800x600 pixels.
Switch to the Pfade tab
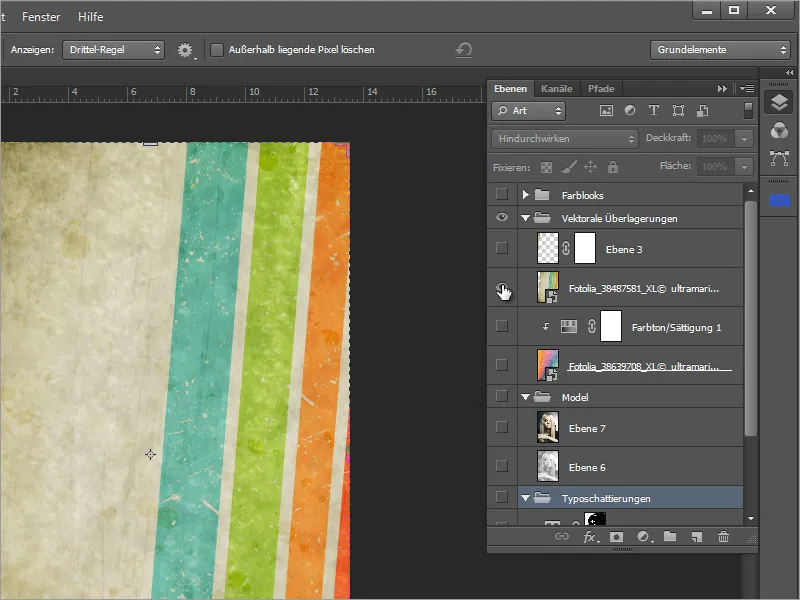tap(601, 89)
